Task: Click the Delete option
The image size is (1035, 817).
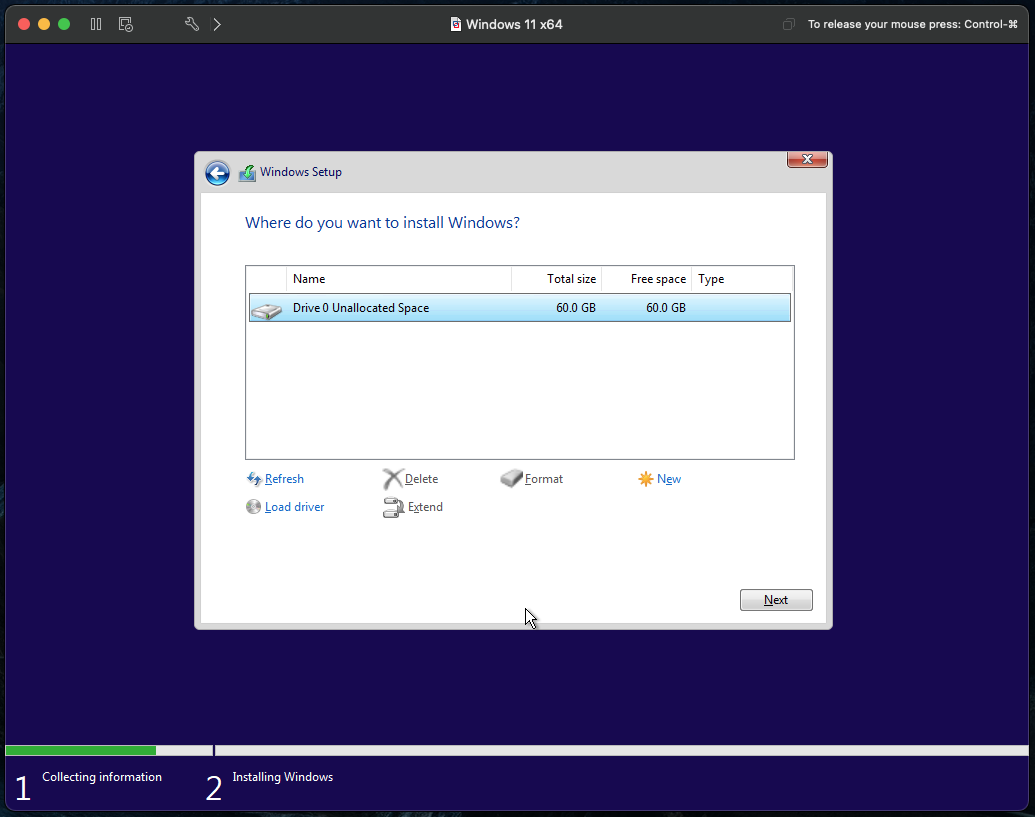Action: click(x=421, y=479)
